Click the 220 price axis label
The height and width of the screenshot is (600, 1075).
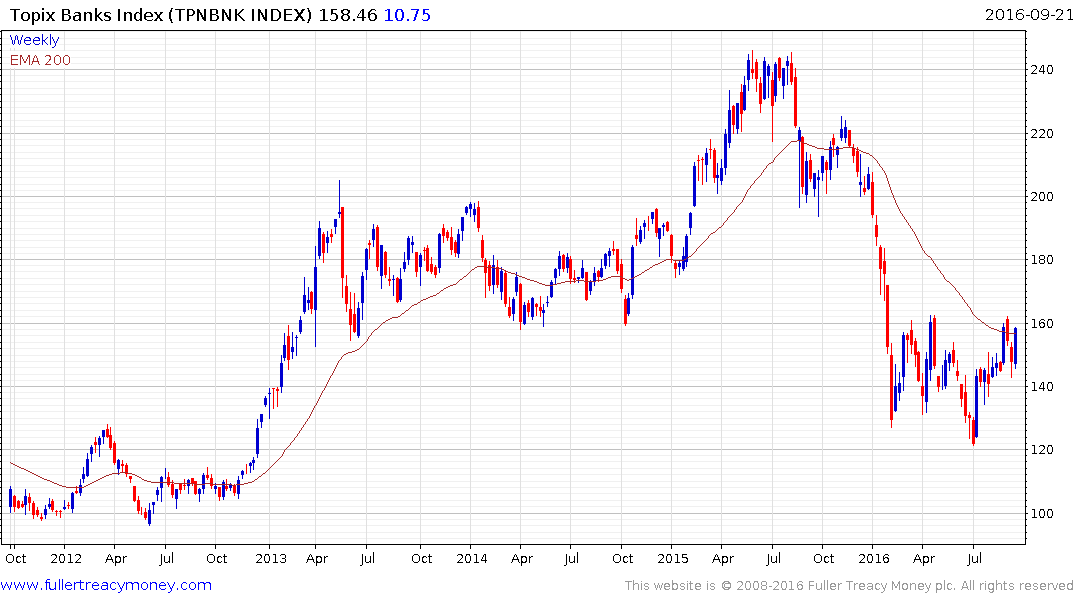[1042, 133]
